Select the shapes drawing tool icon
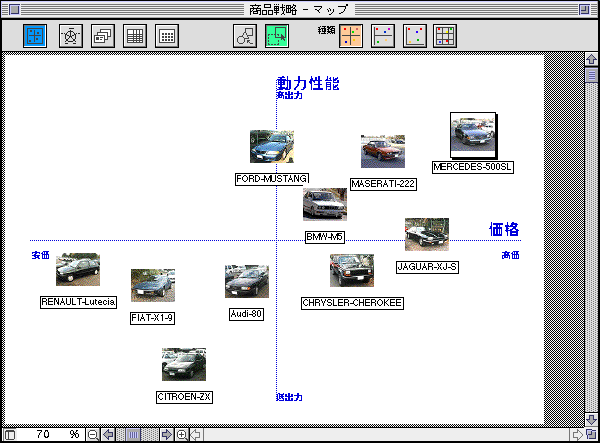The height and width of the screenshot is (443, 600). point(245,36)
